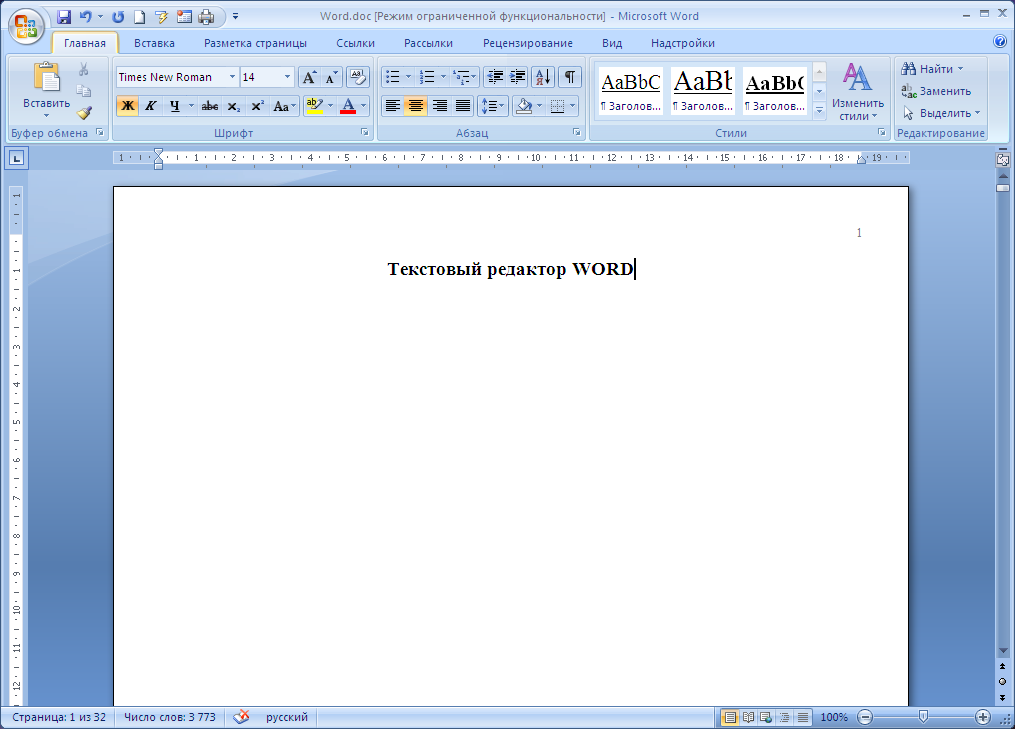Open Change Case (Аа) dropdown
Viewport: 1015px width, 729px height.
pyautogui.click(x=284, y=106)
